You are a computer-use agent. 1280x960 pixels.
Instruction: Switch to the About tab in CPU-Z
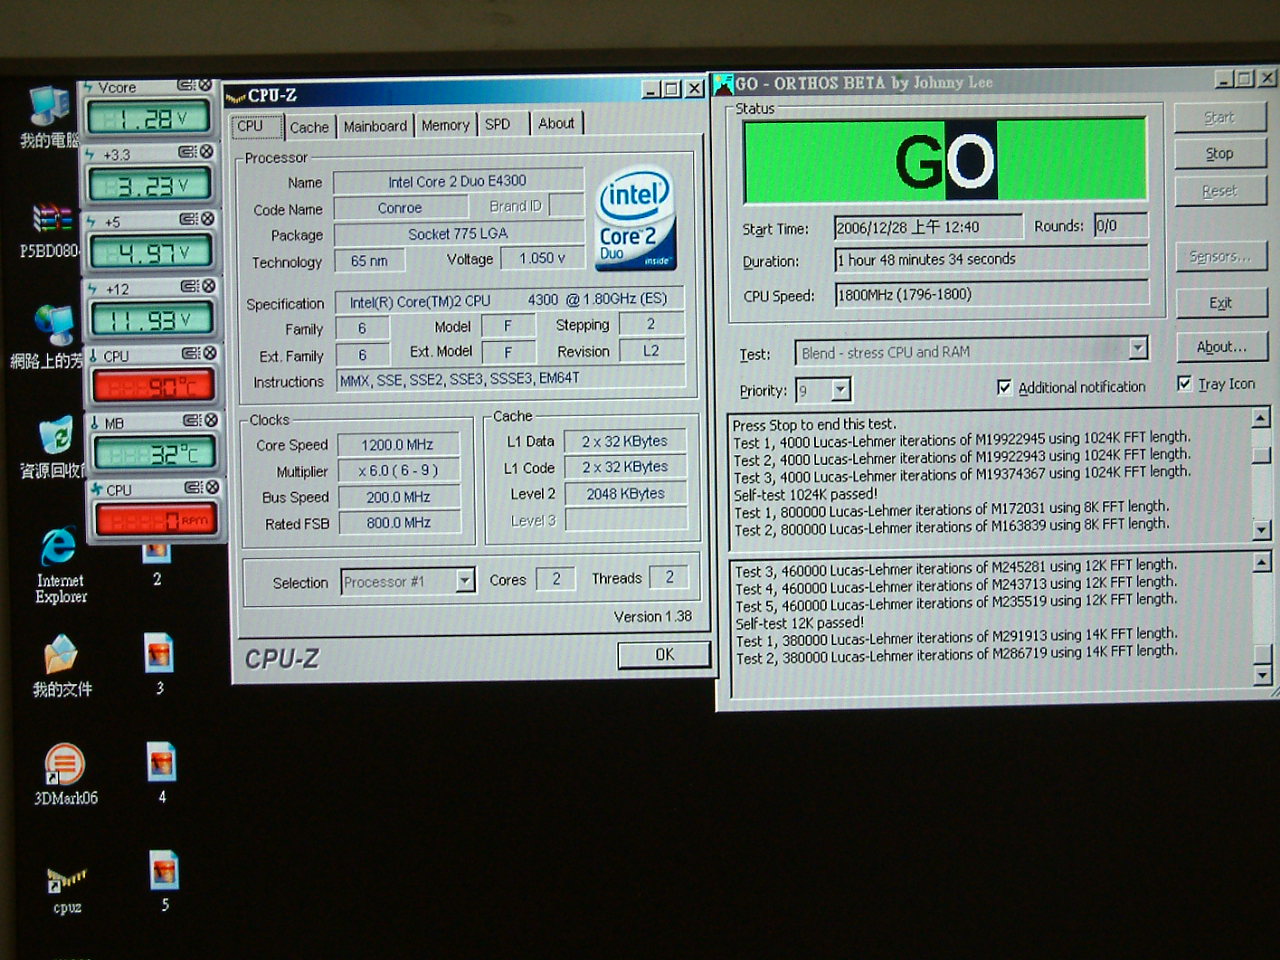pyautogui.click(x=556, y=123)
